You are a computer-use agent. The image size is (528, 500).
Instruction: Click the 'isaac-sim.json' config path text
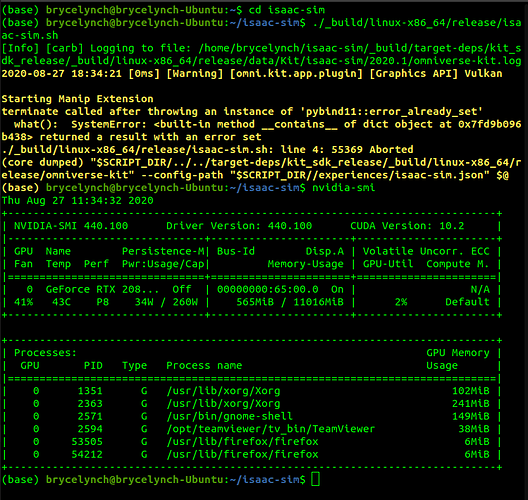click(439, 175)
